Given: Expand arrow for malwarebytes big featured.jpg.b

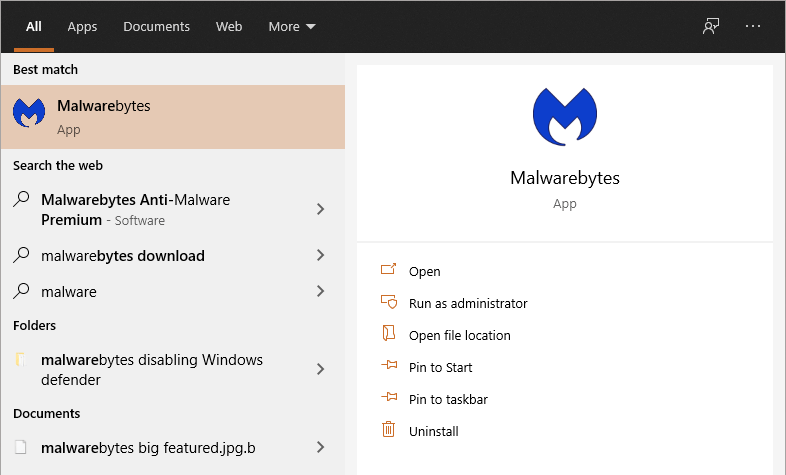Looking at the screenshot, I should (320, 447).
